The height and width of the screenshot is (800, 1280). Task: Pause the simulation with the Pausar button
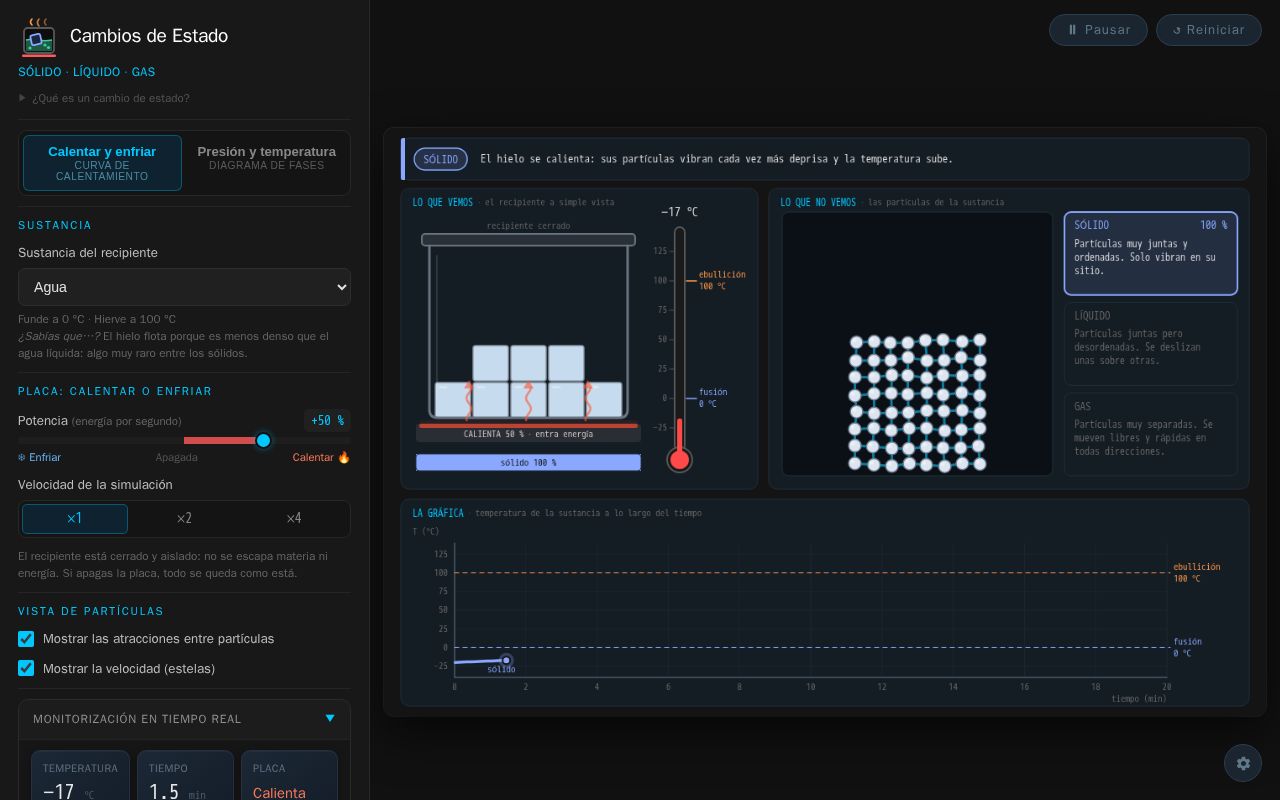1098,30
